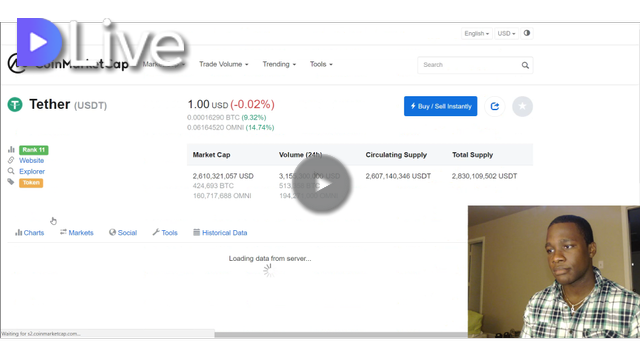The image size is (640, 360).
Task: Click the search magnifier icon
Action: [x=525, y=65]
